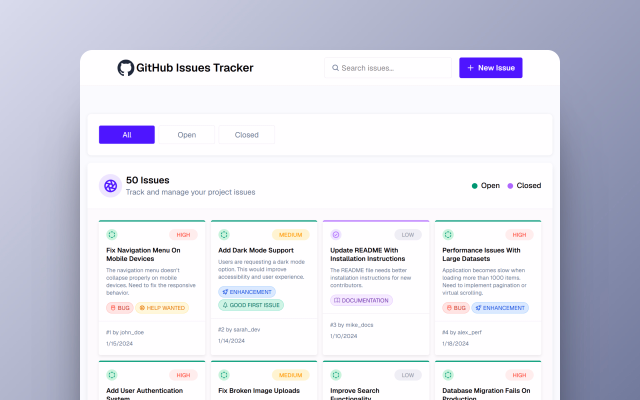
Task: Open issue Add Dark Mode Support
Action: (256, 250)
